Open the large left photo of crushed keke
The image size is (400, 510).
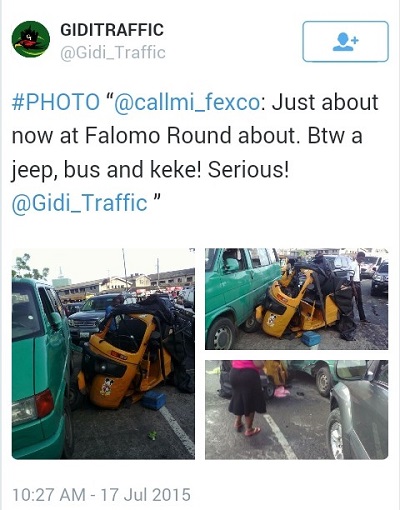(103, 354)
